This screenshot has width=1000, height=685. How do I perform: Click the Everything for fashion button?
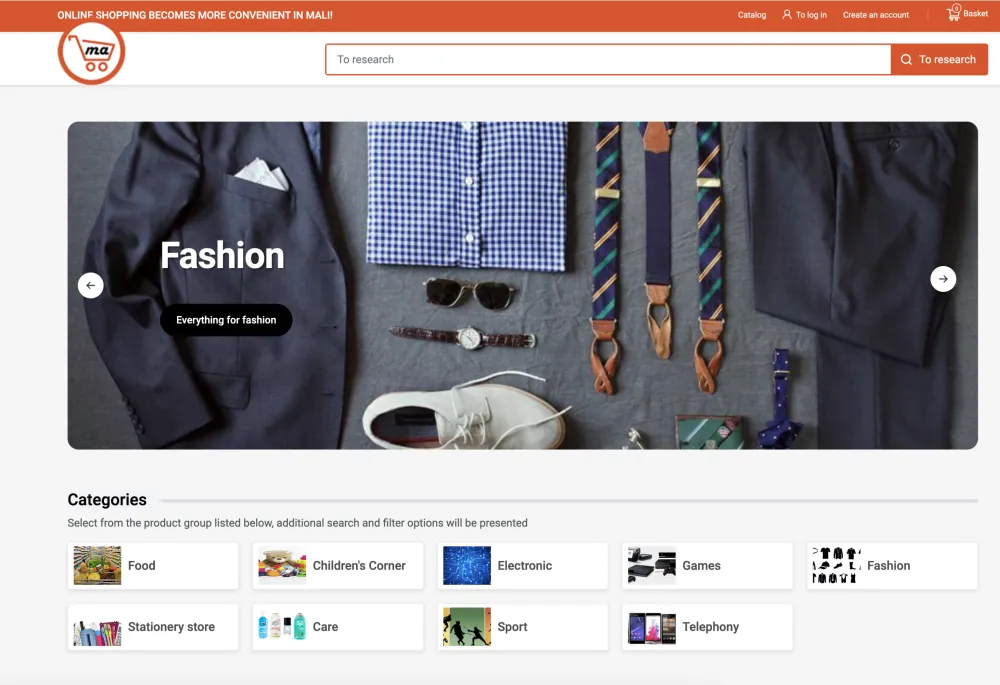click(226, 320)
